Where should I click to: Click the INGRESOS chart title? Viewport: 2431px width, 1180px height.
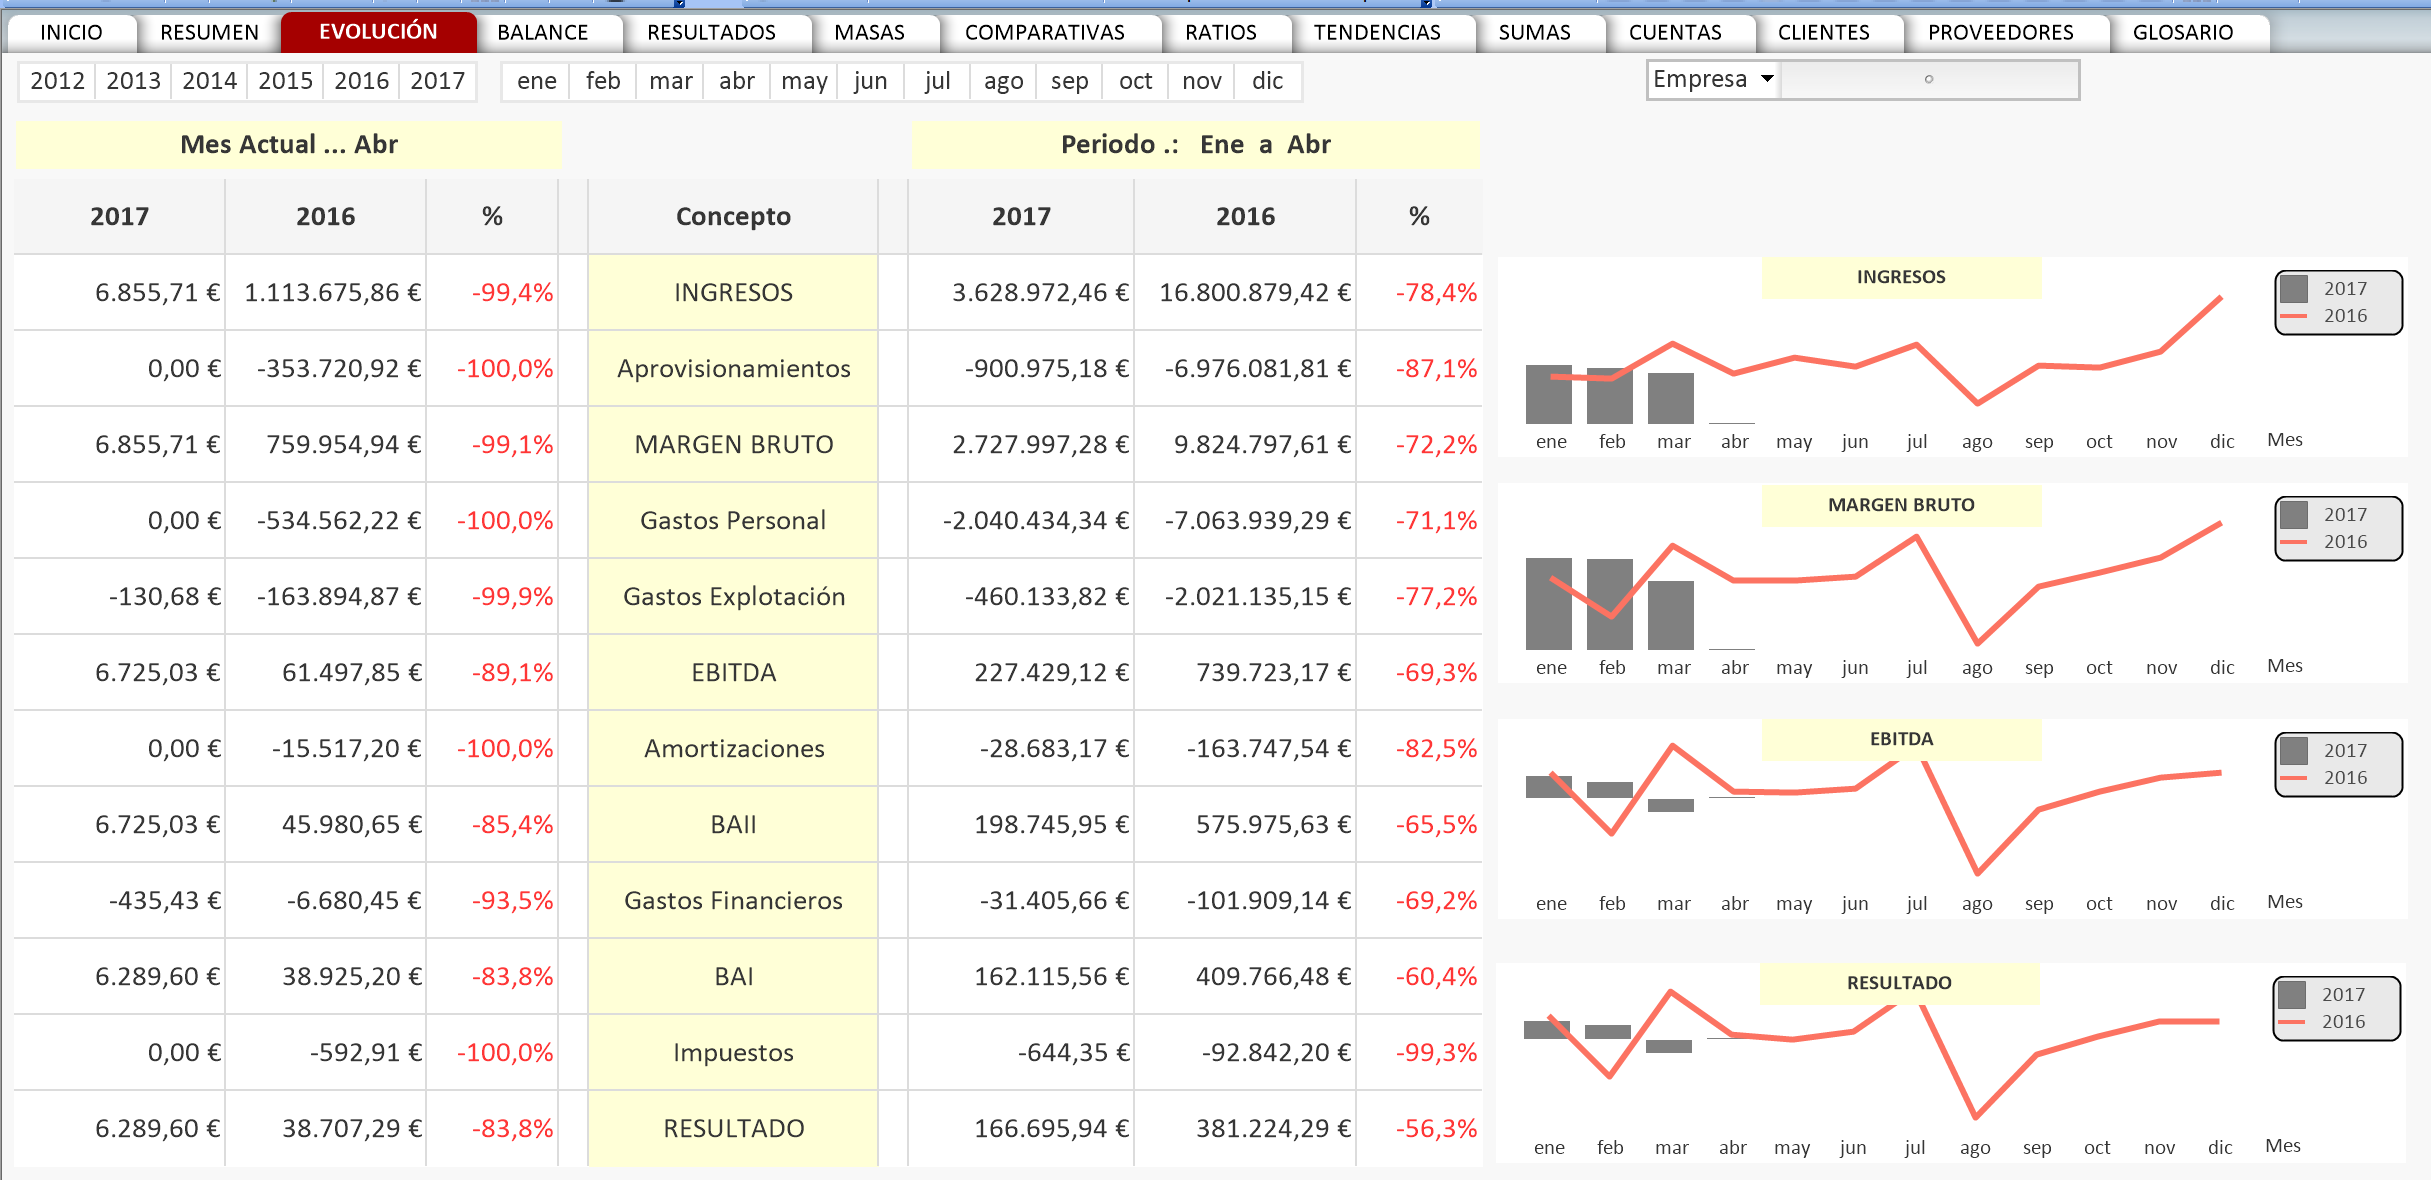(x=1901, y=277)
